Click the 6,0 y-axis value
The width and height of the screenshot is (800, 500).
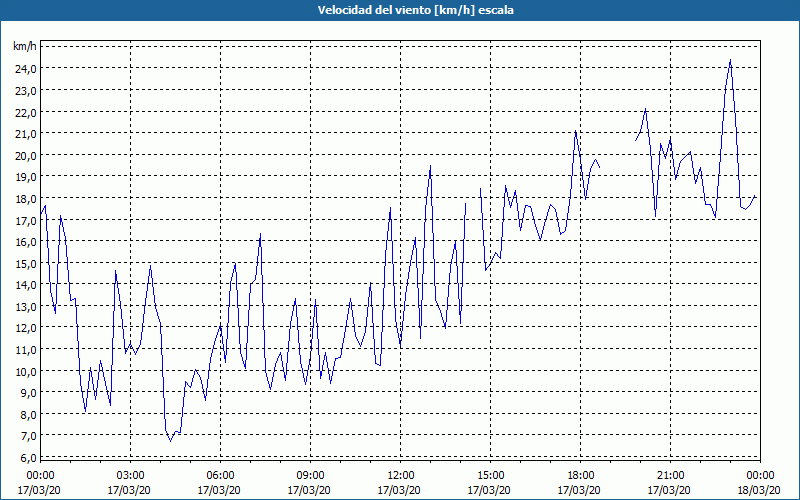(x=28, y=458)
